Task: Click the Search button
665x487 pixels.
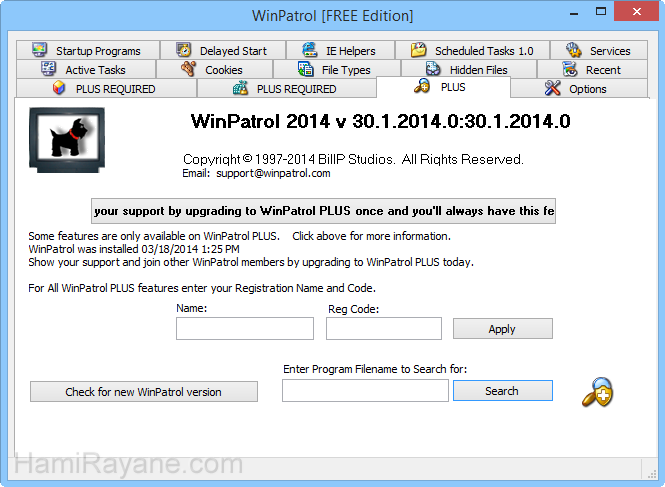Action: (503, 391)
